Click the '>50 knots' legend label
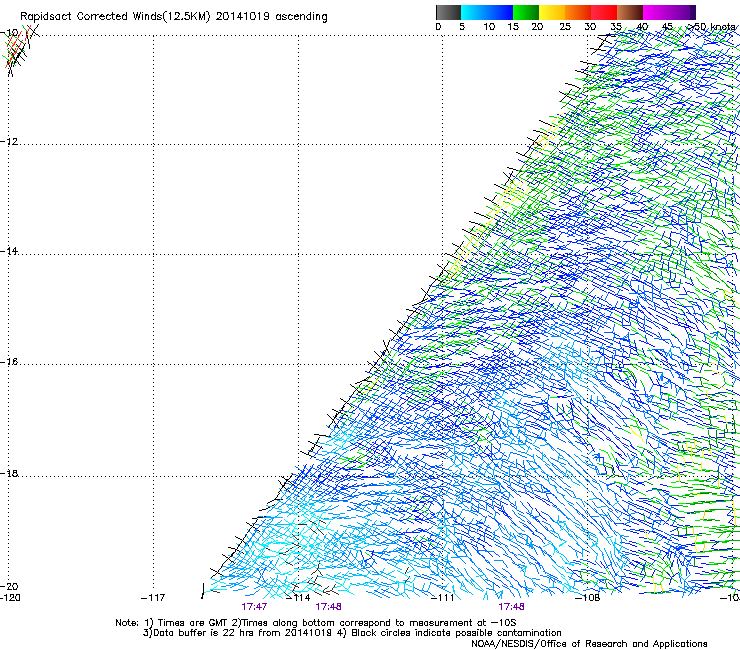This screenshot has height=650, width=740. coord(711,27)
